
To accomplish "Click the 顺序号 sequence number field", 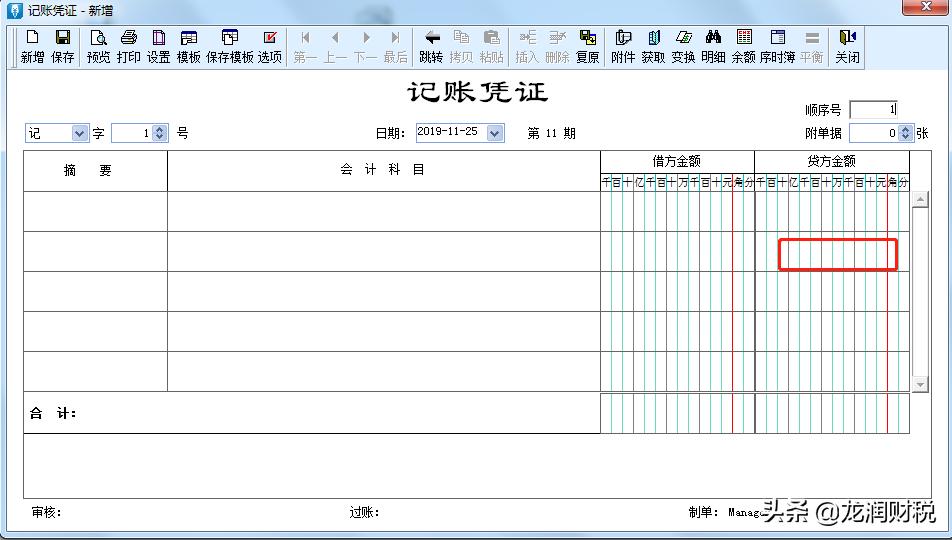I will (873, 110).
